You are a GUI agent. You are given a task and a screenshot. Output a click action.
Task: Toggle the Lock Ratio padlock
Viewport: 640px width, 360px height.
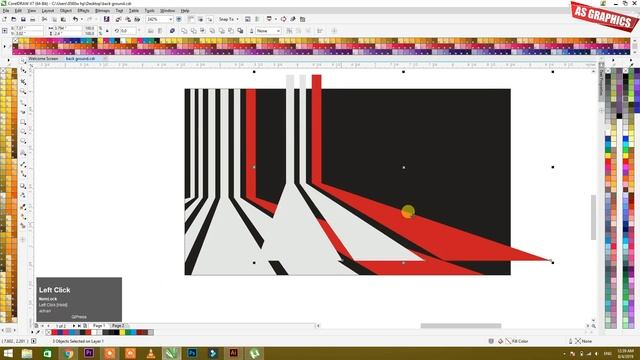point(107,31)
